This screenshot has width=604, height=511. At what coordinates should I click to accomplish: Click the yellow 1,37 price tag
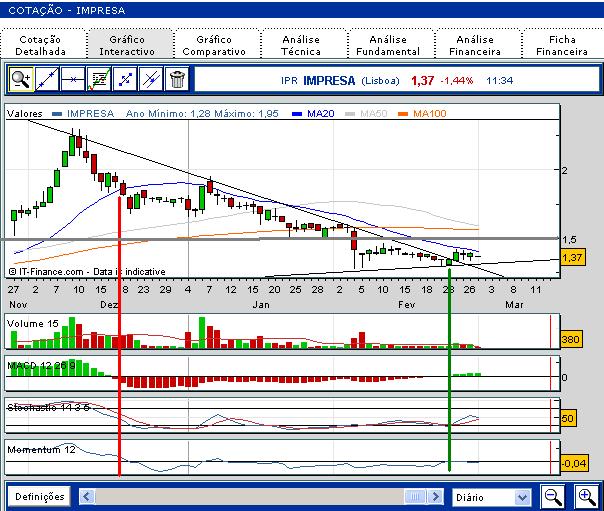tap(572, 257)
